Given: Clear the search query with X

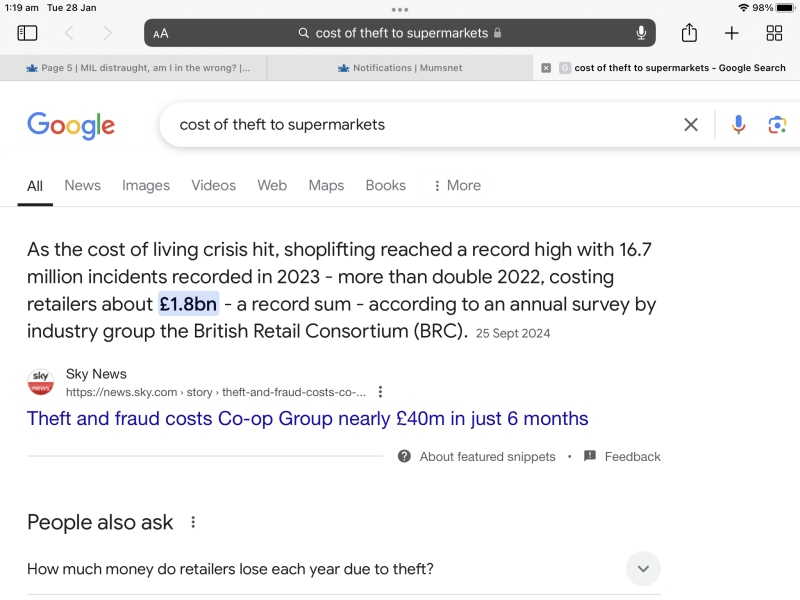Looking at the screenshot, I should click(691, 124).
